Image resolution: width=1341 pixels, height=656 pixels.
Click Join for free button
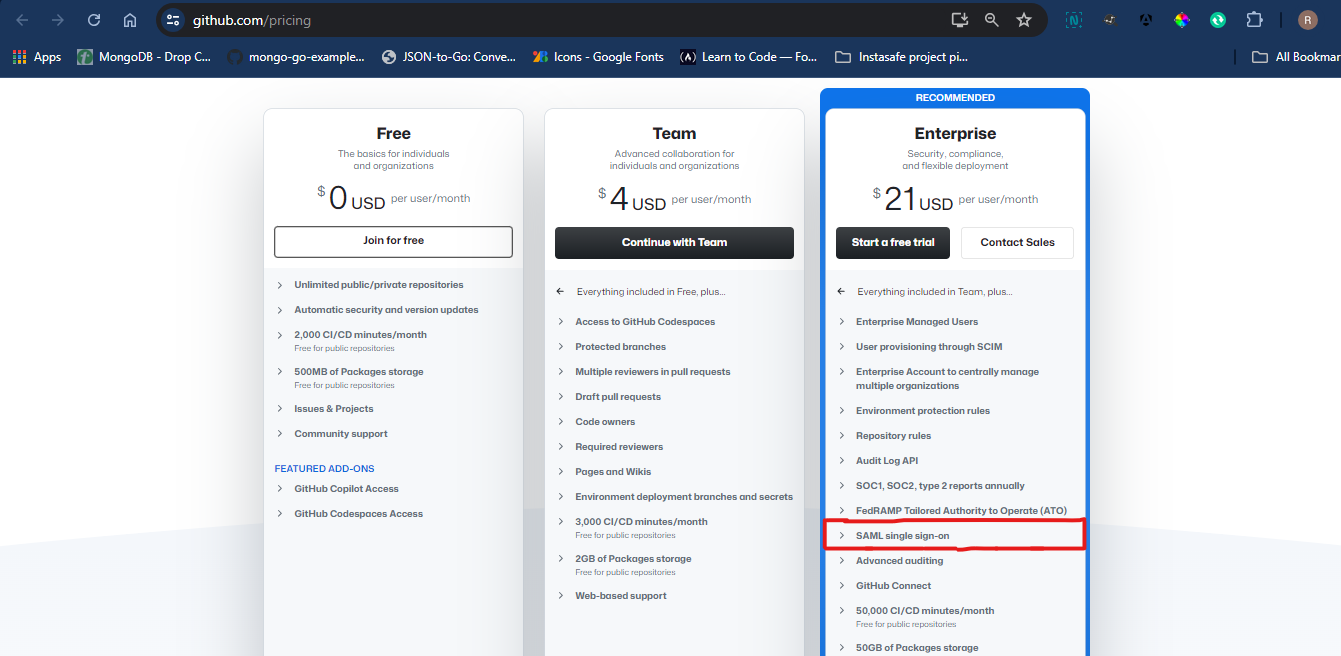(x=393, y=241)
